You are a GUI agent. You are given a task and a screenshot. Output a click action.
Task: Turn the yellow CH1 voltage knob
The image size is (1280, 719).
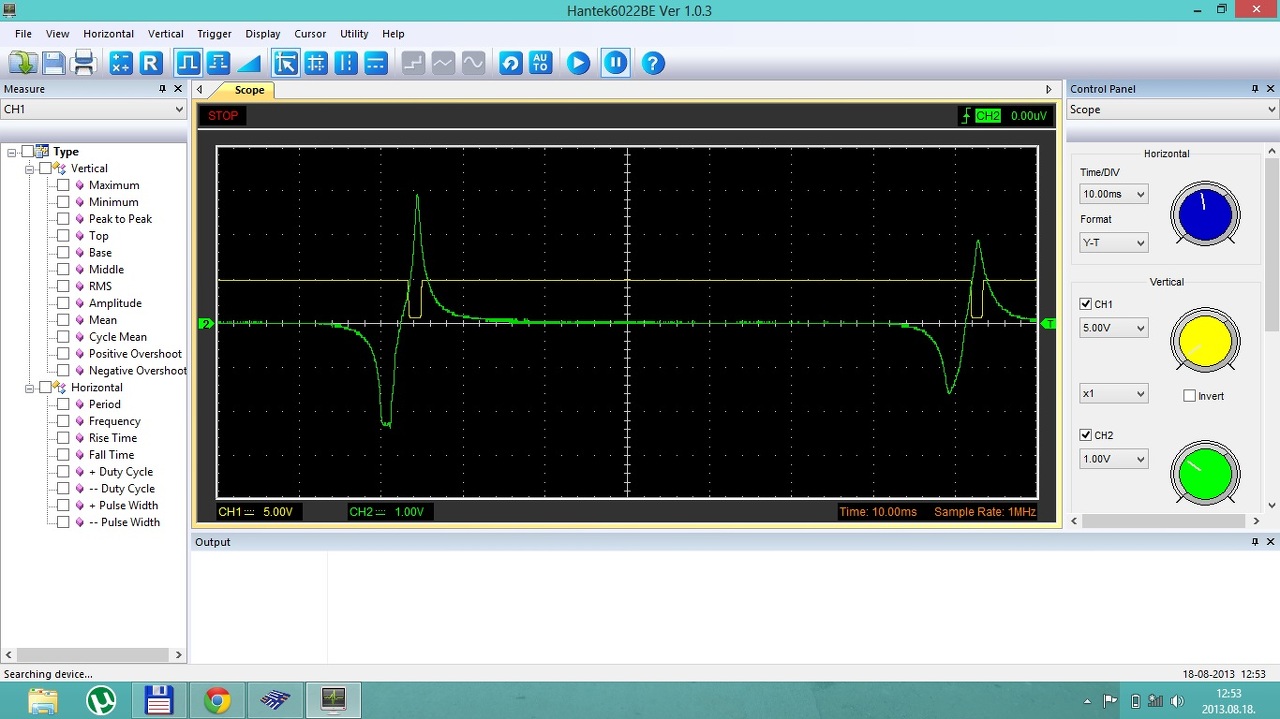point(1205,341)
